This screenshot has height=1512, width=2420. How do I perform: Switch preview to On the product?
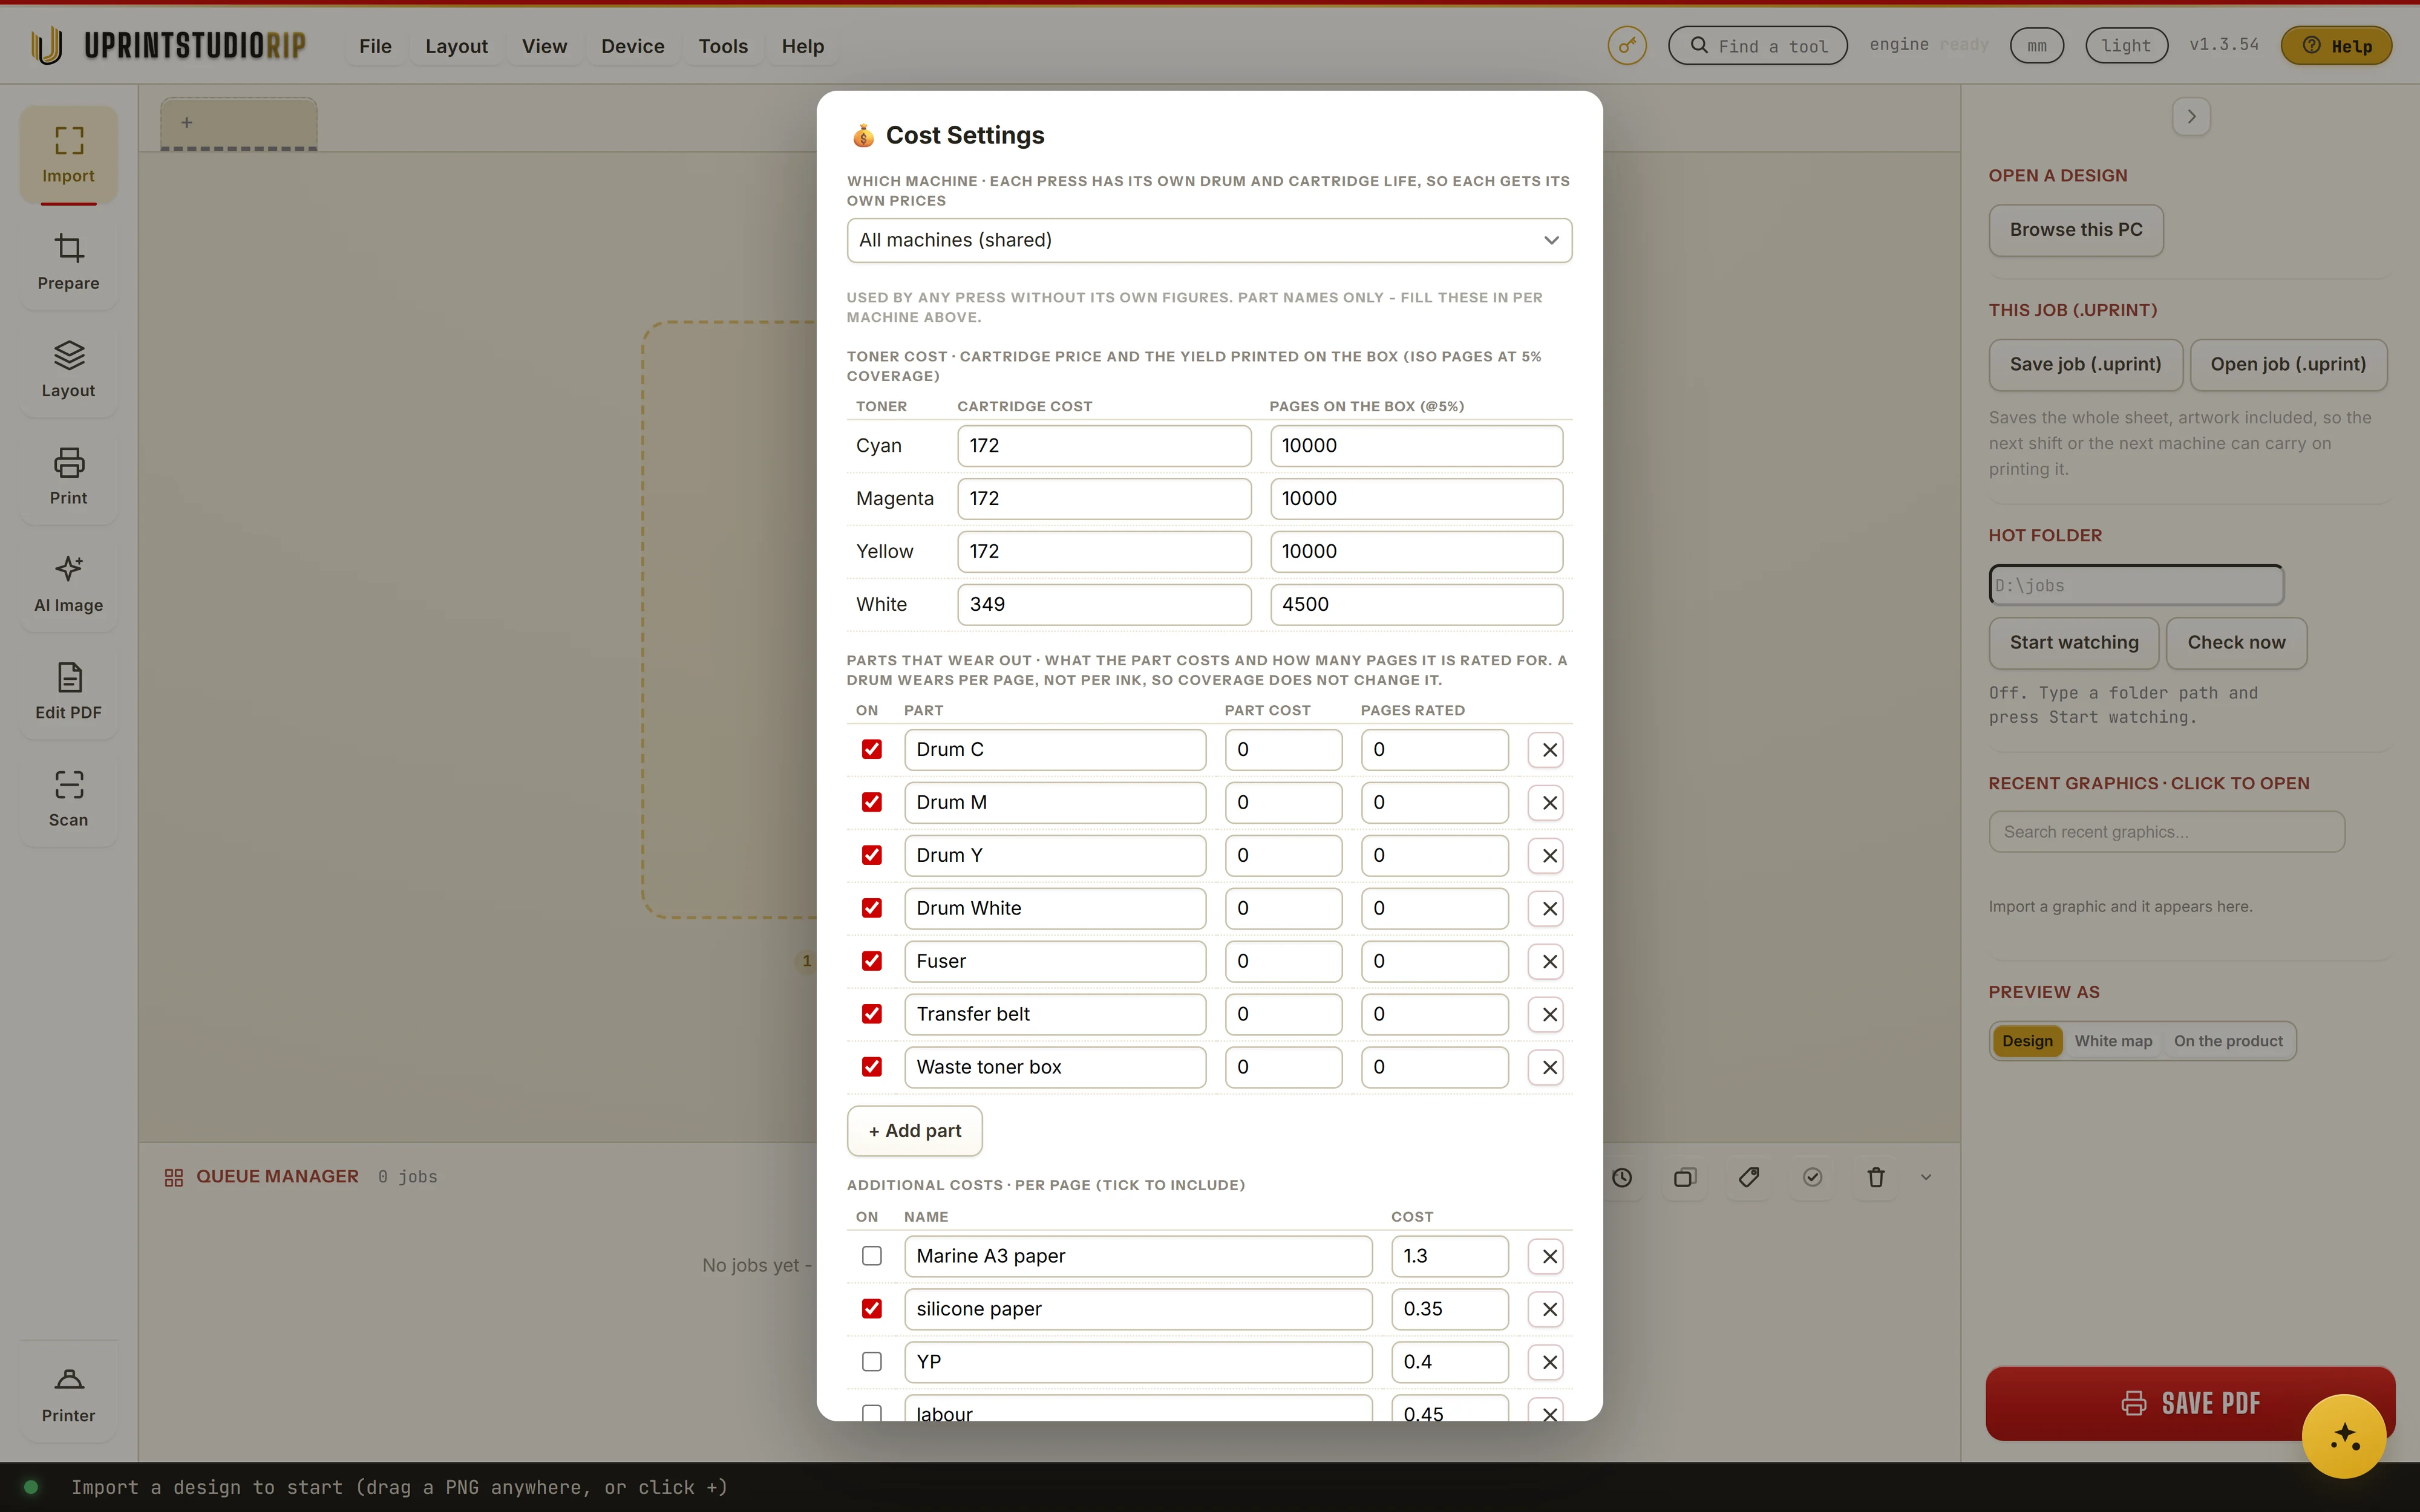(x=2228, y=1041)
